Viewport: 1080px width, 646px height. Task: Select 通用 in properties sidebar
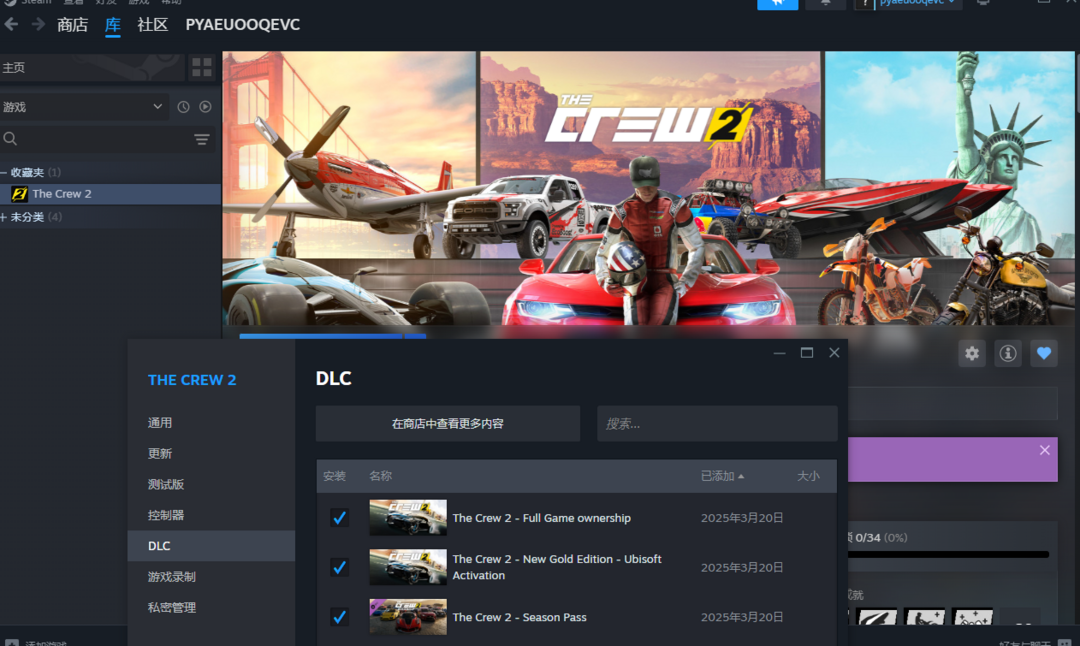coord(211,423)
